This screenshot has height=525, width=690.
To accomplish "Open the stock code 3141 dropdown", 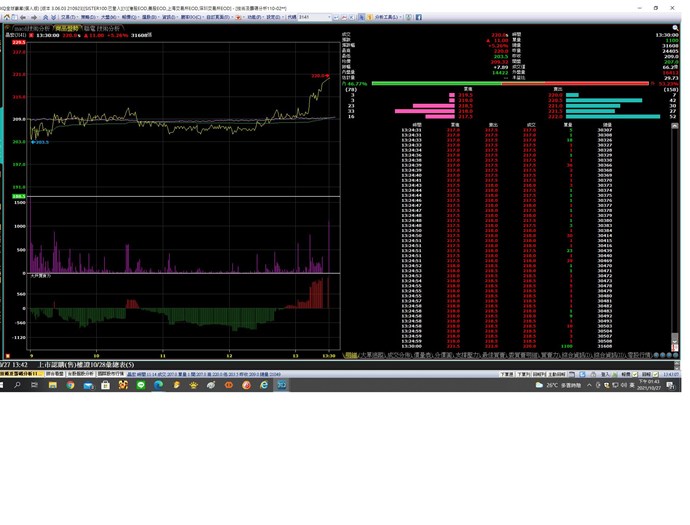I will pyautogui.click(x=330, y=17).
